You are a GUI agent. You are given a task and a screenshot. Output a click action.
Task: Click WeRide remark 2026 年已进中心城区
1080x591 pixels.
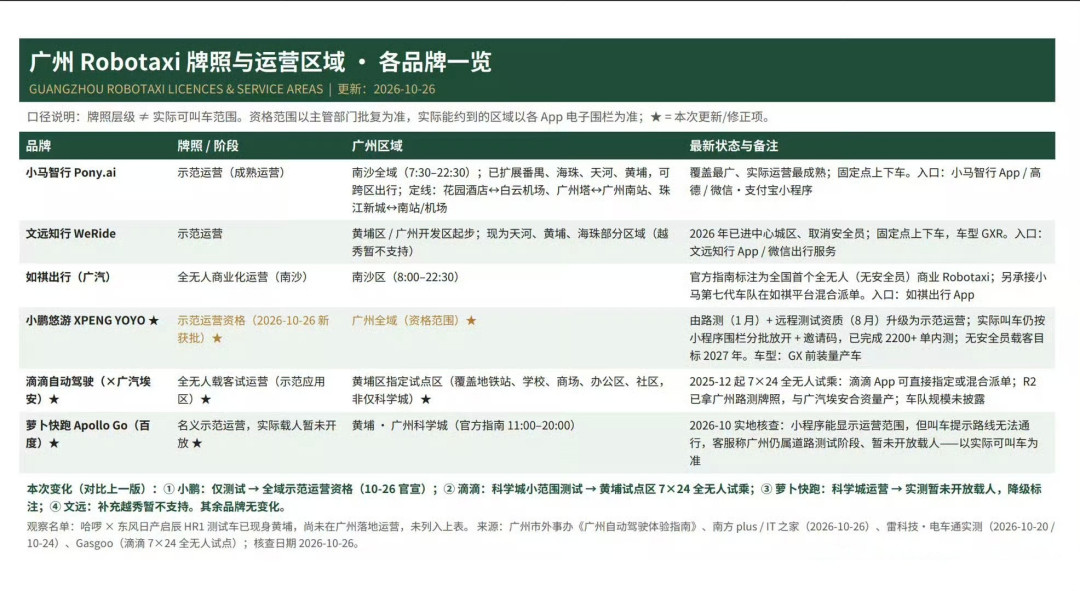pyautogui.click(x=866, y=242)
